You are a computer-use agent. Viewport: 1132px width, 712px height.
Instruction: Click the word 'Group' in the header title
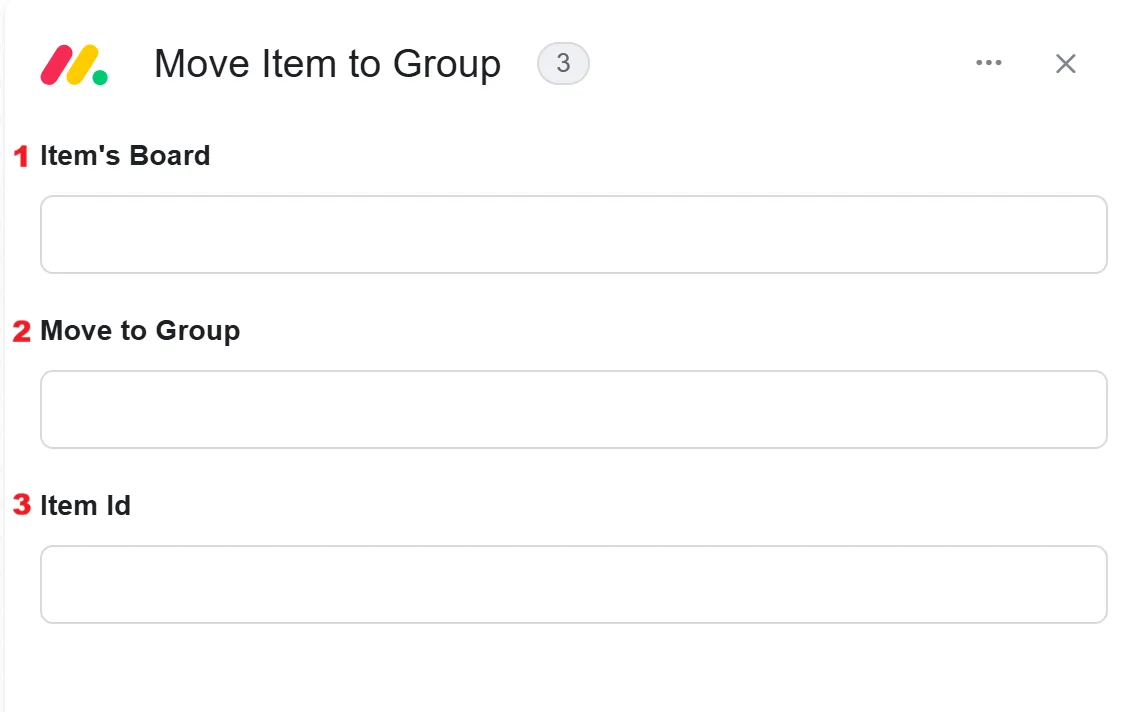click(447, 65)
